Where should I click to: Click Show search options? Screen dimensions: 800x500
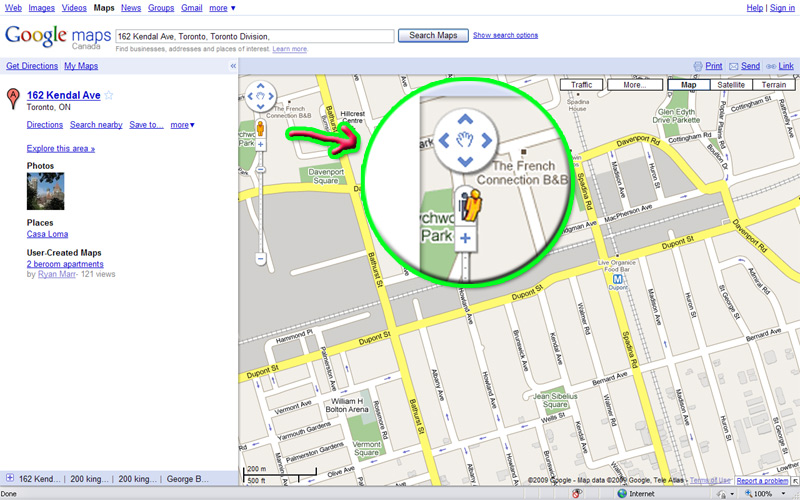point(505,35)
